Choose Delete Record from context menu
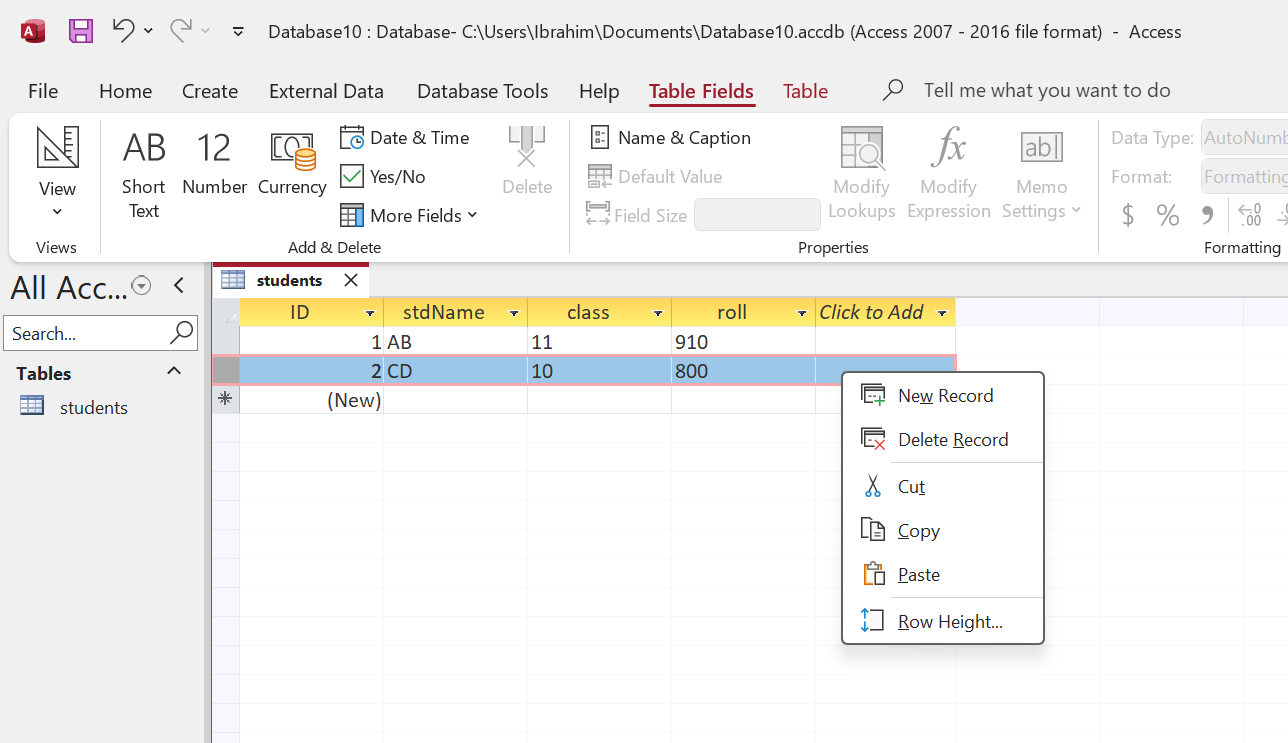 click(952, 440)
